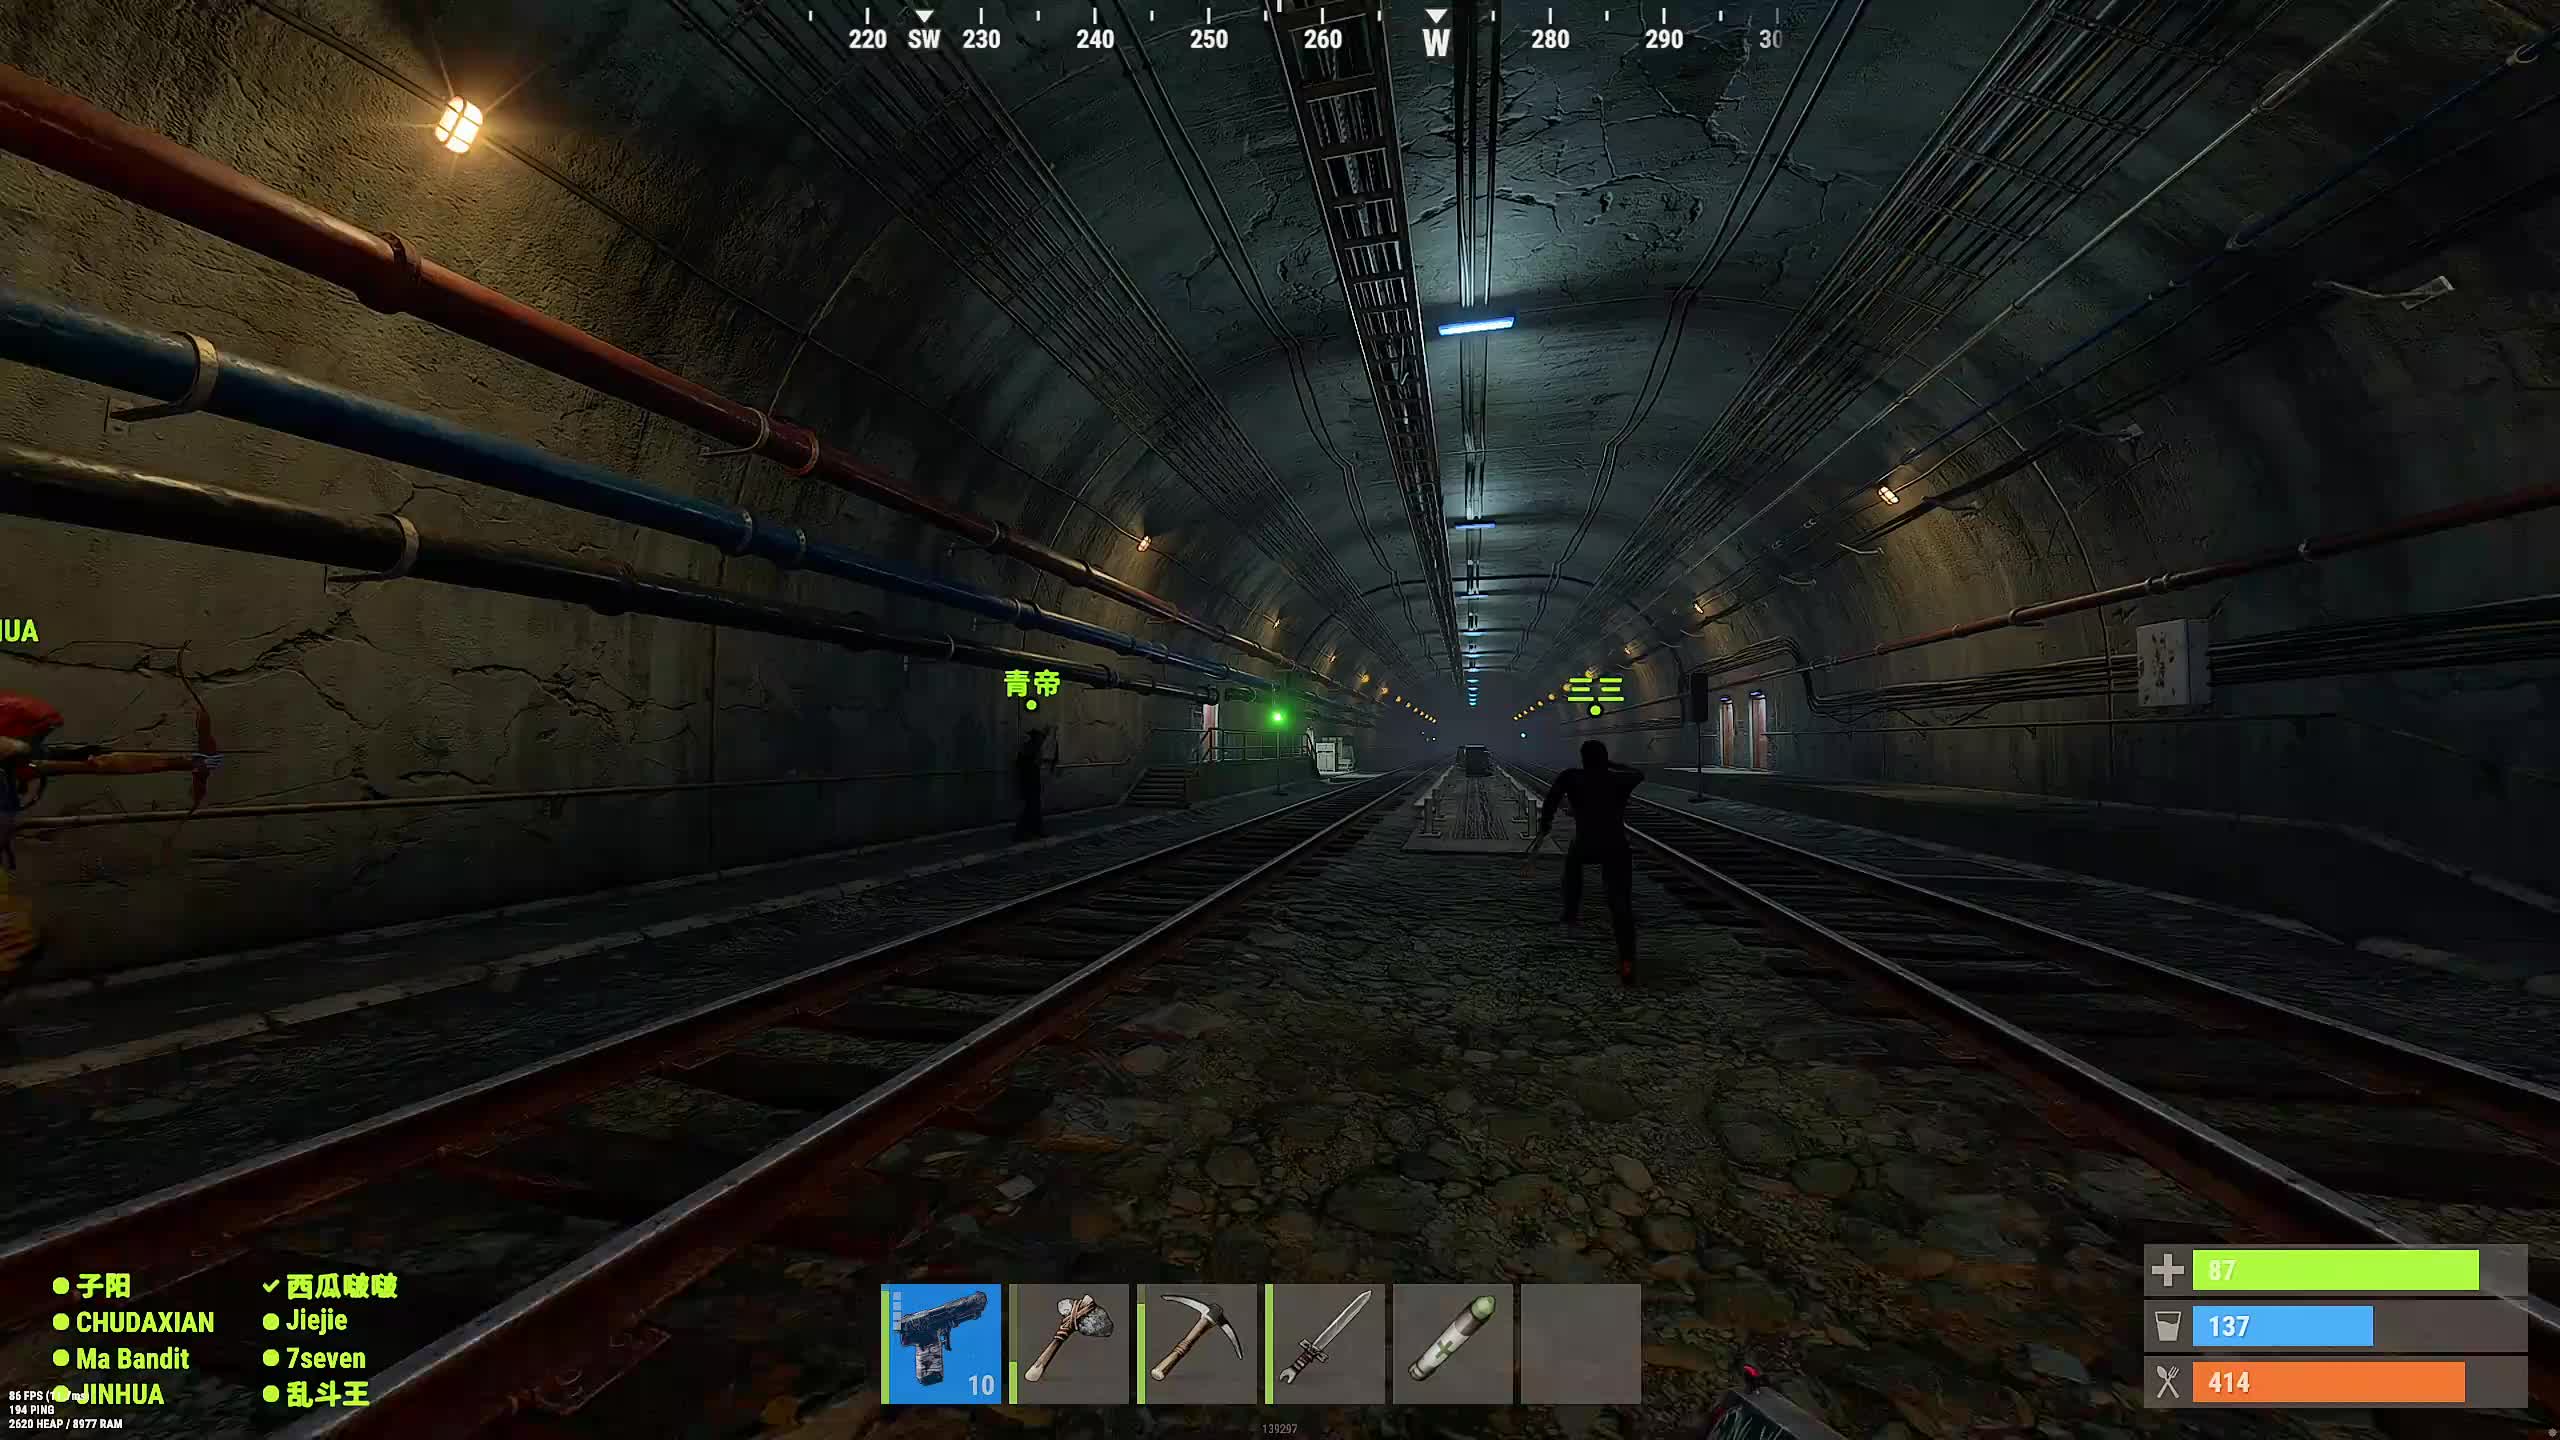Select the longsword hotbar slot
The image size is (2560, 1440).
pyautogui.click(x=1325, y=1343)
